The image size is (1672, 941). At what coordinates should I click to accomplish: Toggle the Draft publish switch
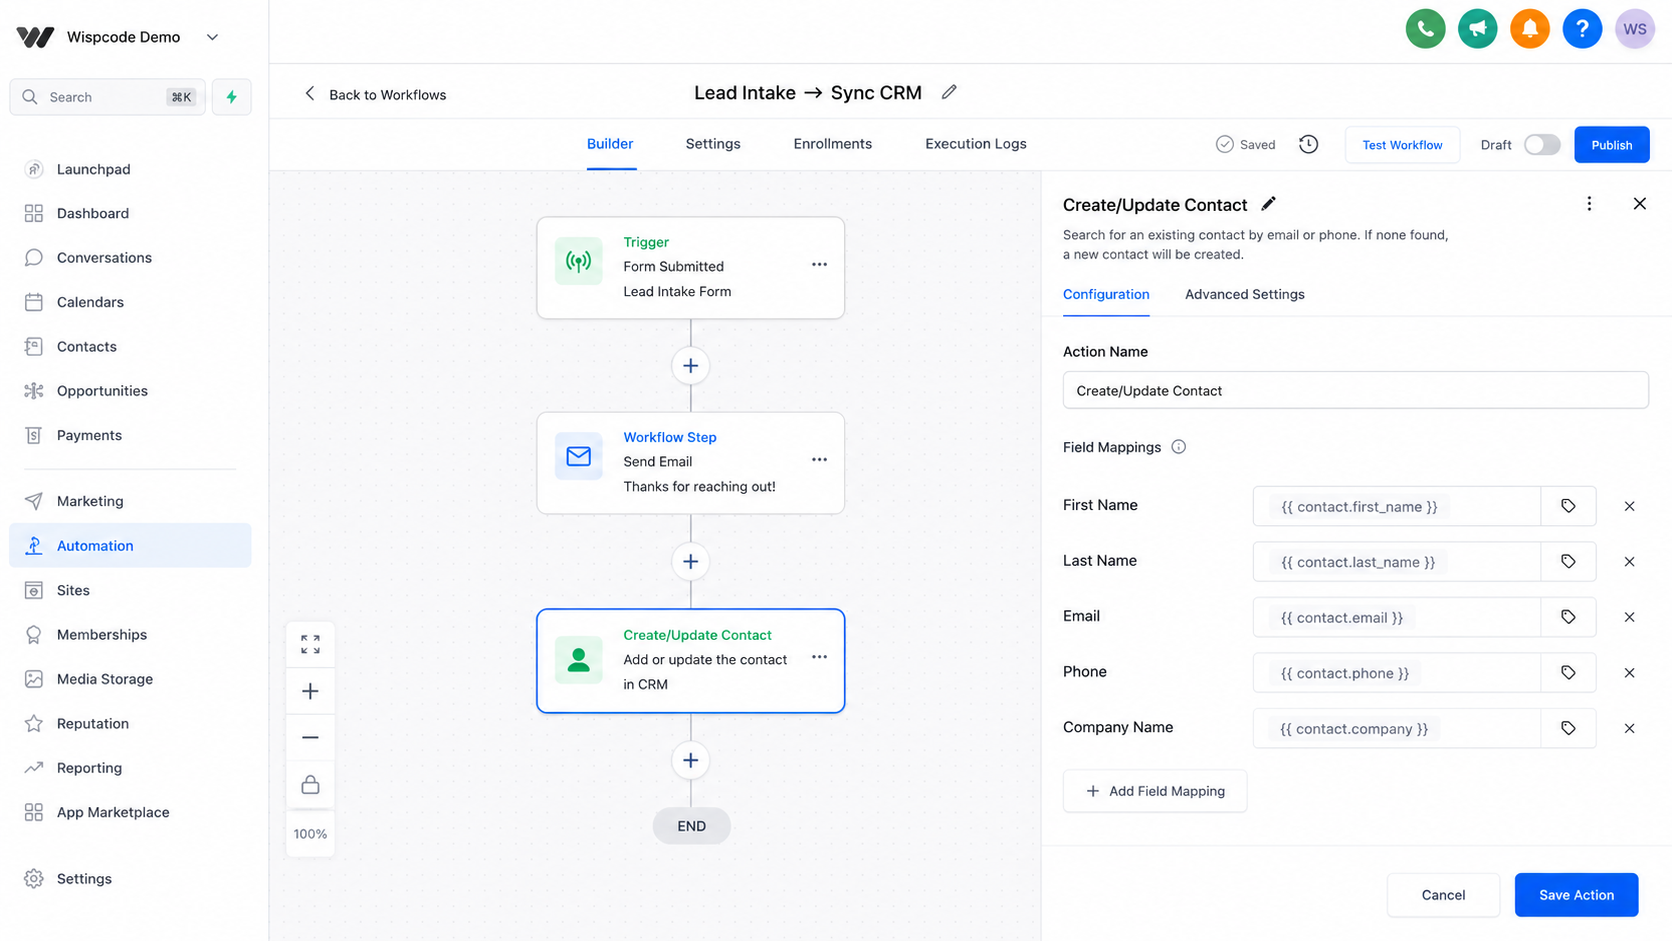[x=1541, y=145]
